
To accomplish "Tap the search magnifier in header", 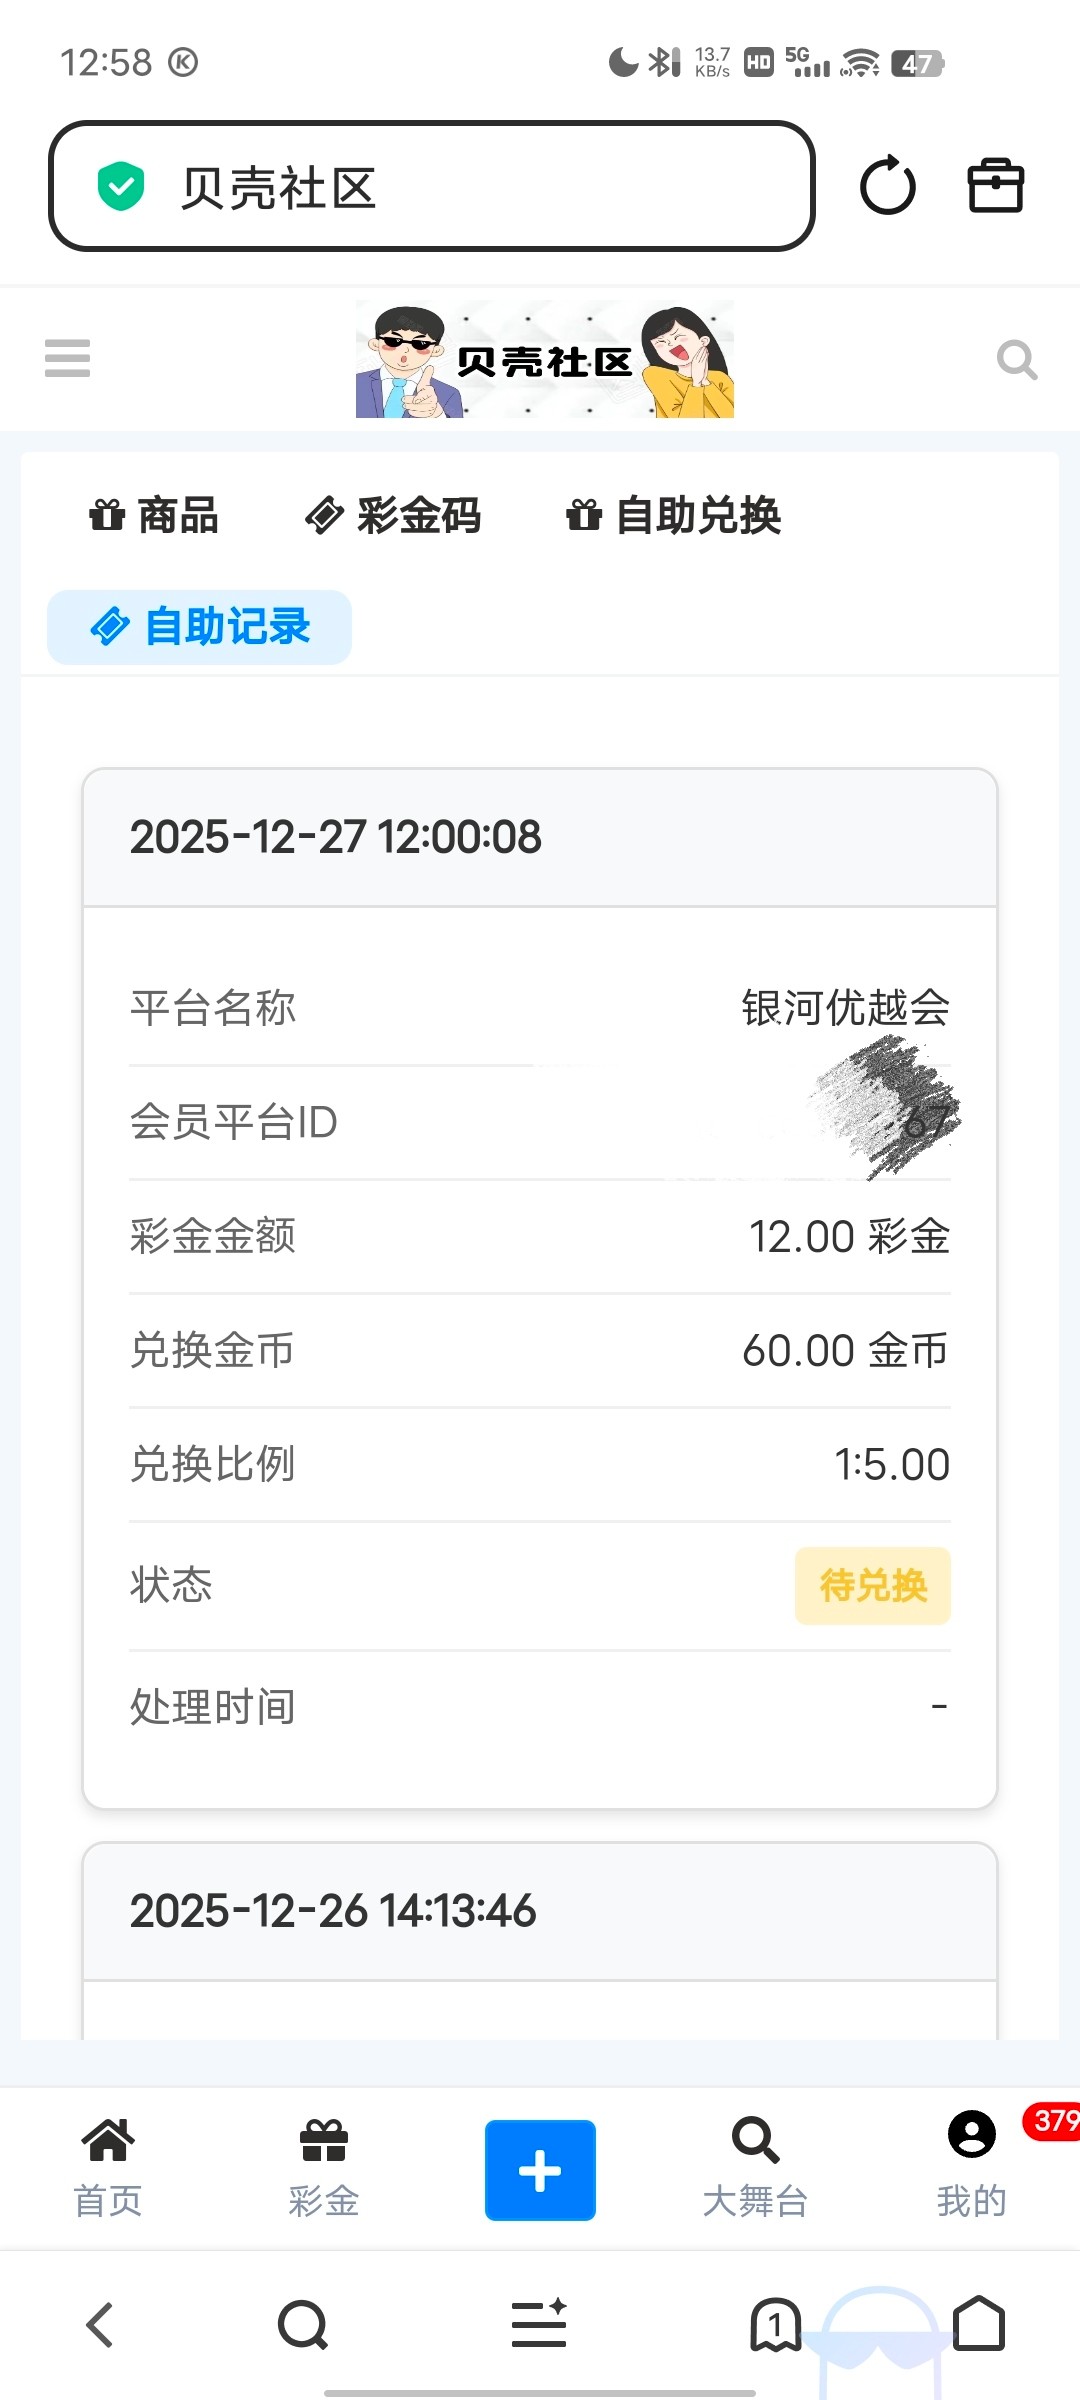I will [x=1016, y=359].
